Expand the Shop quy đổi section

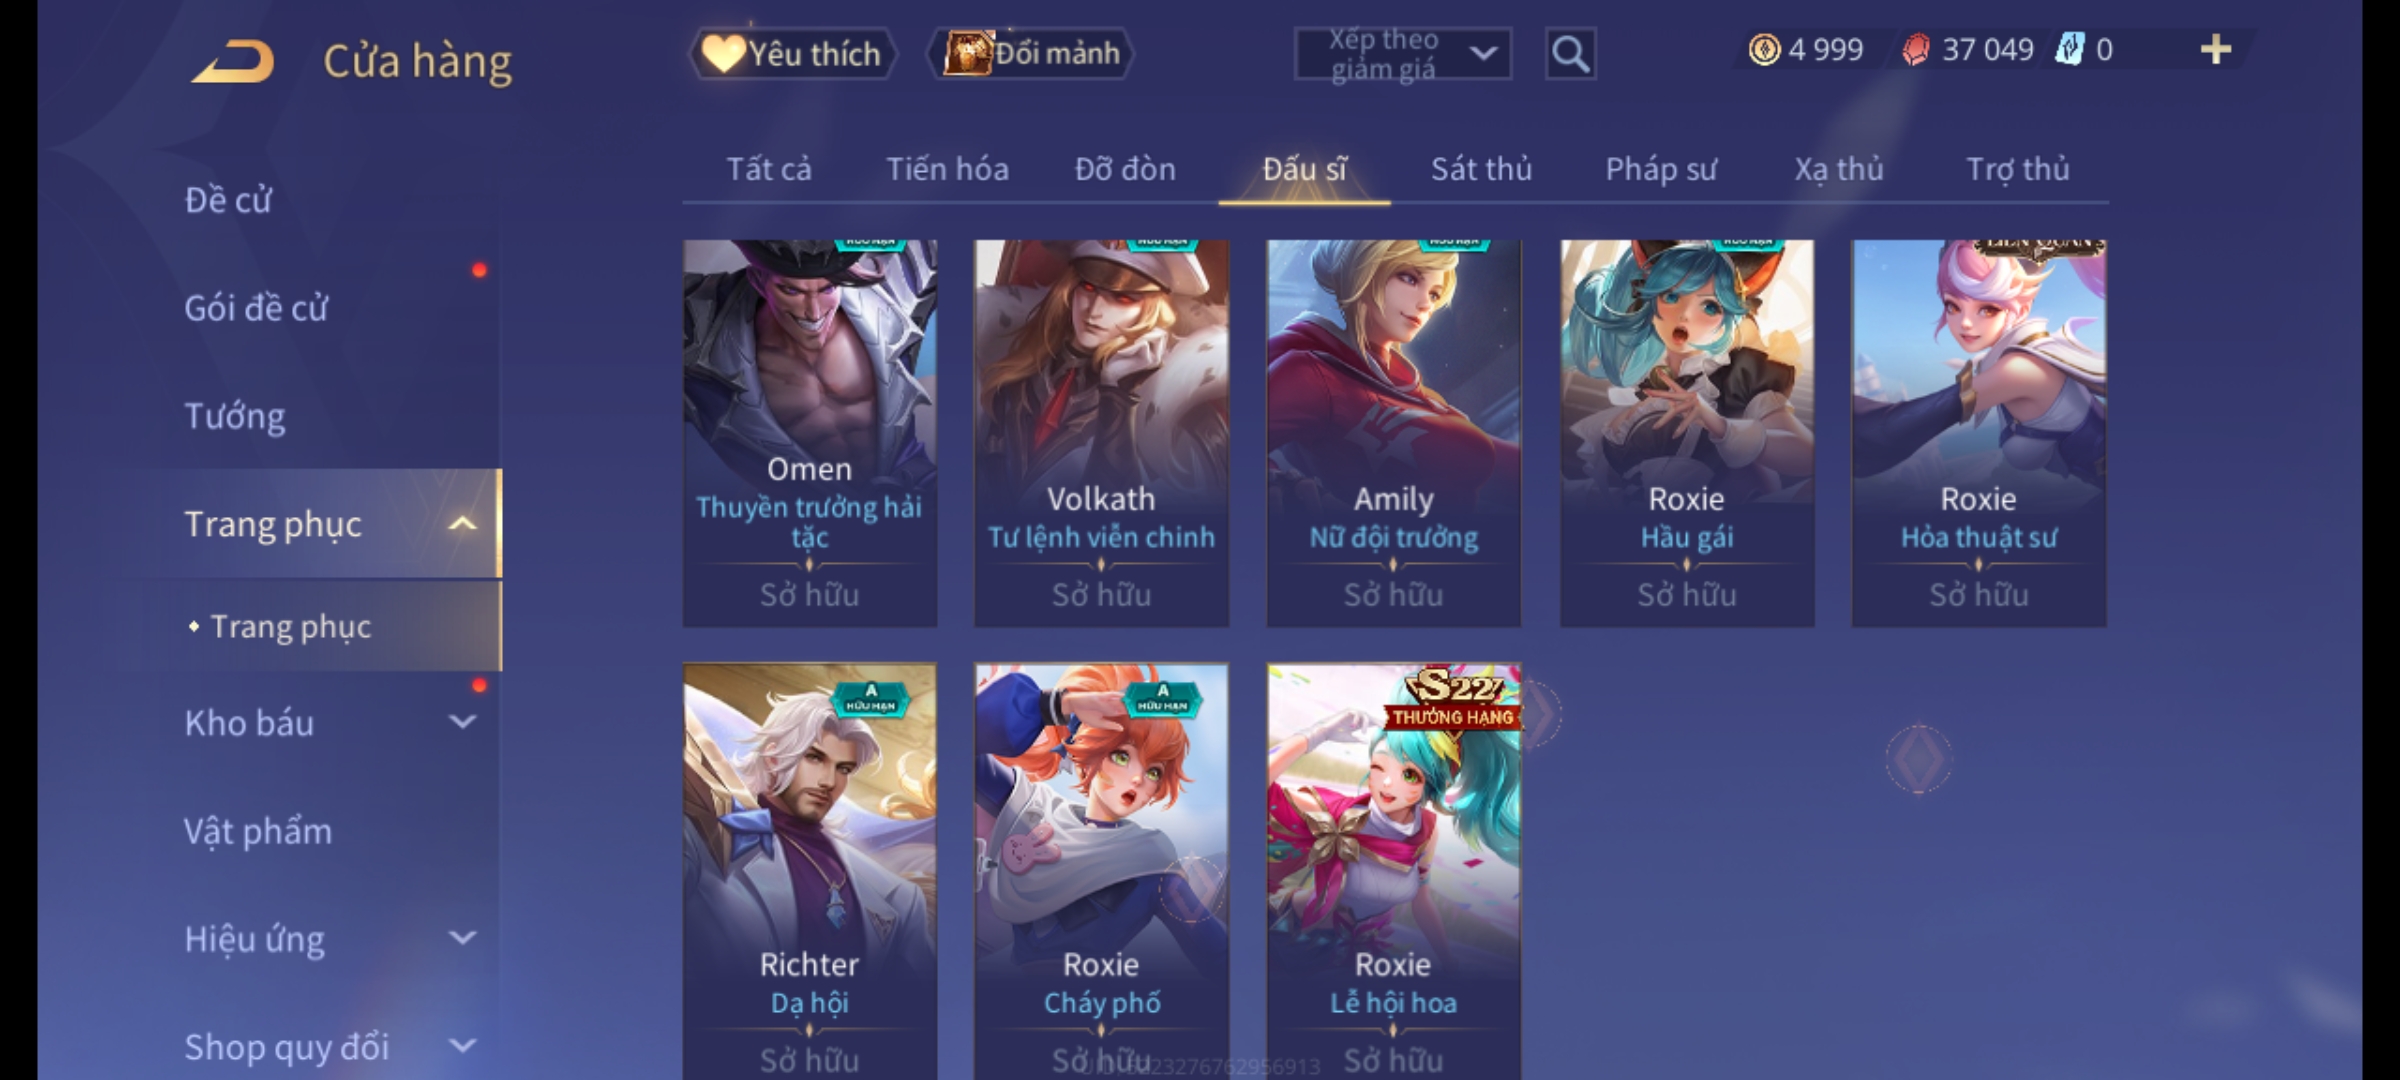click(x=462, y=1046)
